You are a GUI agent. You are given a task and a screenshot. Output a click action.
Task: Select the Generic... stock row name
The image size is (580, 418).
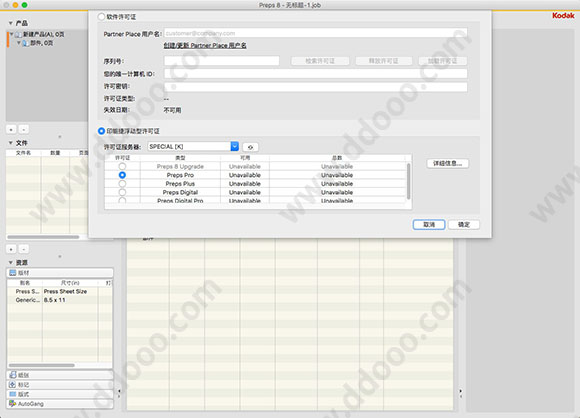(27, 300)
